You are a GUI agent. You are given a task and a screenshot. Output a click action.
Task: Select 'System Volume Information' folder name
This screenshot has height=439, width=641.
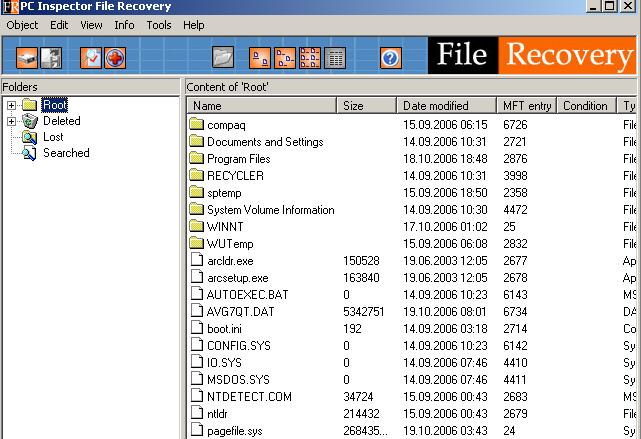(x=271, y=210)
